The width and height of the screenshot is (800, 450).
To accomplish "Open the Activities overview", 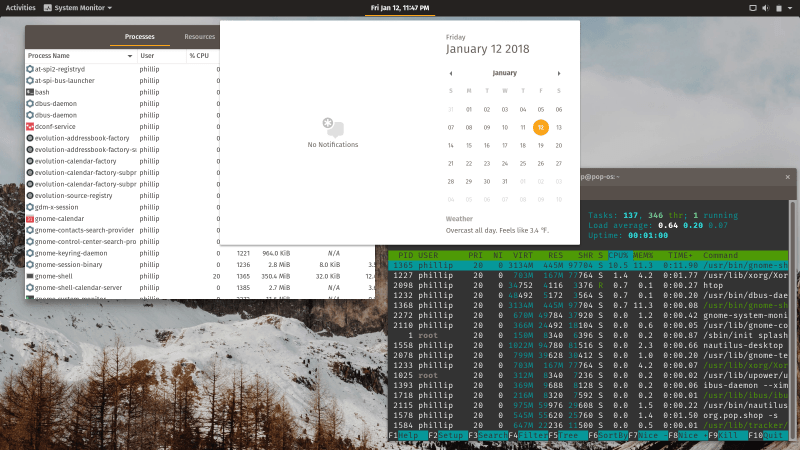I will (20, 8).
